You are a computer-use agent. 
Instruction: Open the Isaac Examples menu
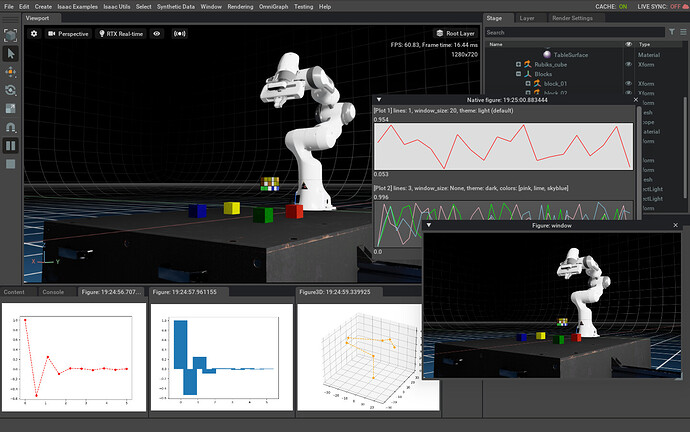(x=77, y=6)
